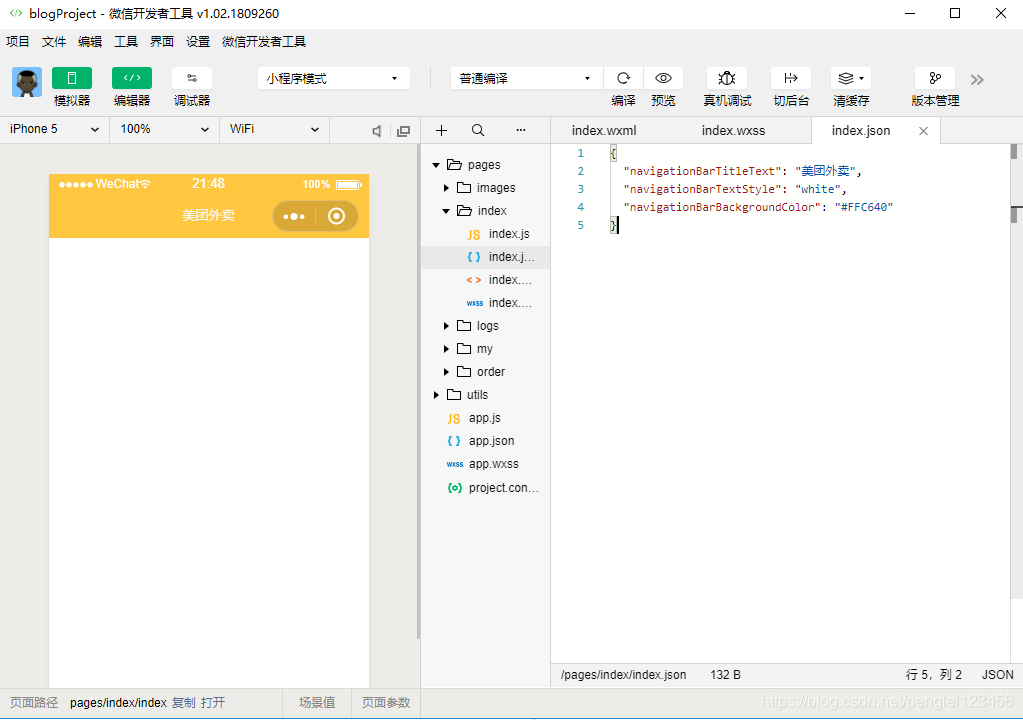This screenshot has height=720, width=1023.
Task: Toggle the Simulator (模拟器) panel button
Action: click(72, 78)
